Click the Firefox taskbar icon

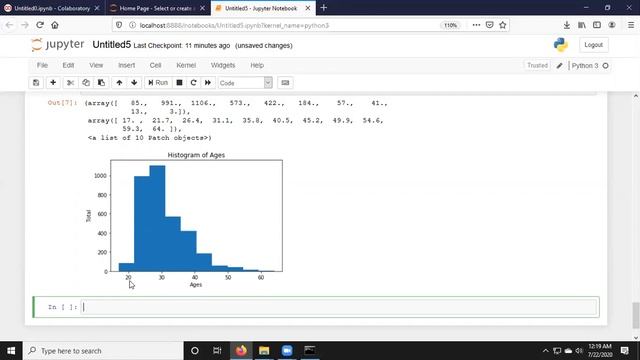(x=241, y=351)
